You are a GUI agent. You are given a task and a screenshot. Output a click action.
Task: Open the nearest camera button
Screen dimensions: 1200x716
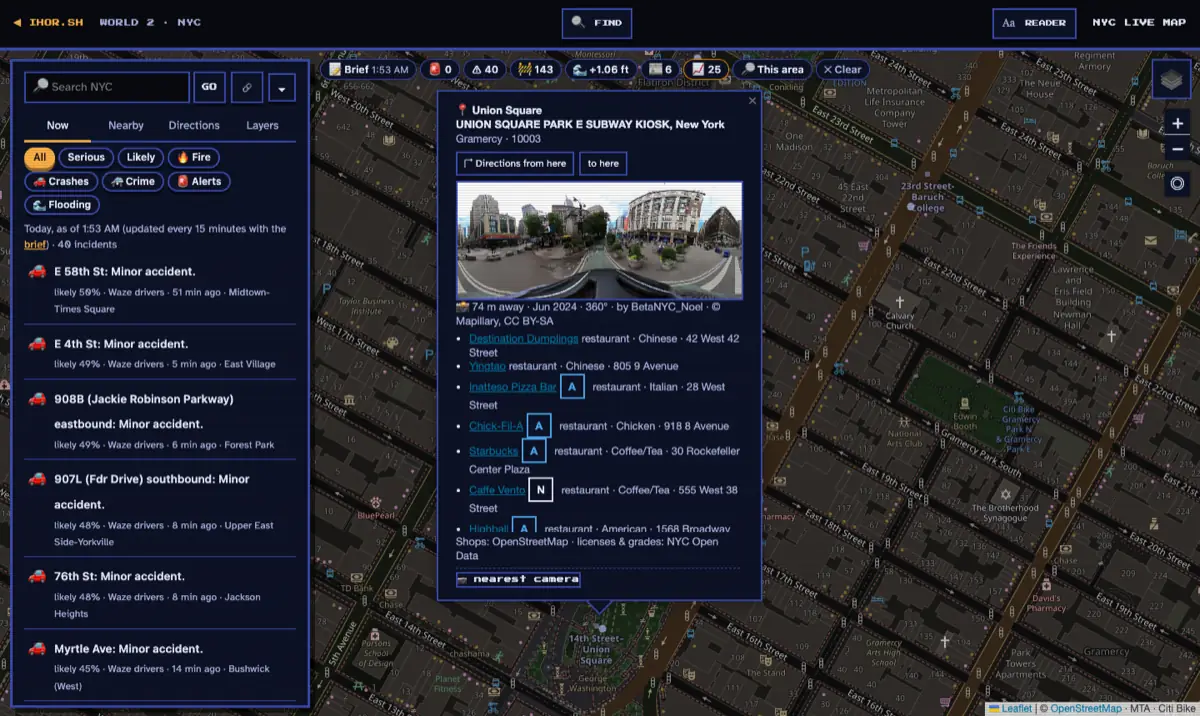[518, 579]
